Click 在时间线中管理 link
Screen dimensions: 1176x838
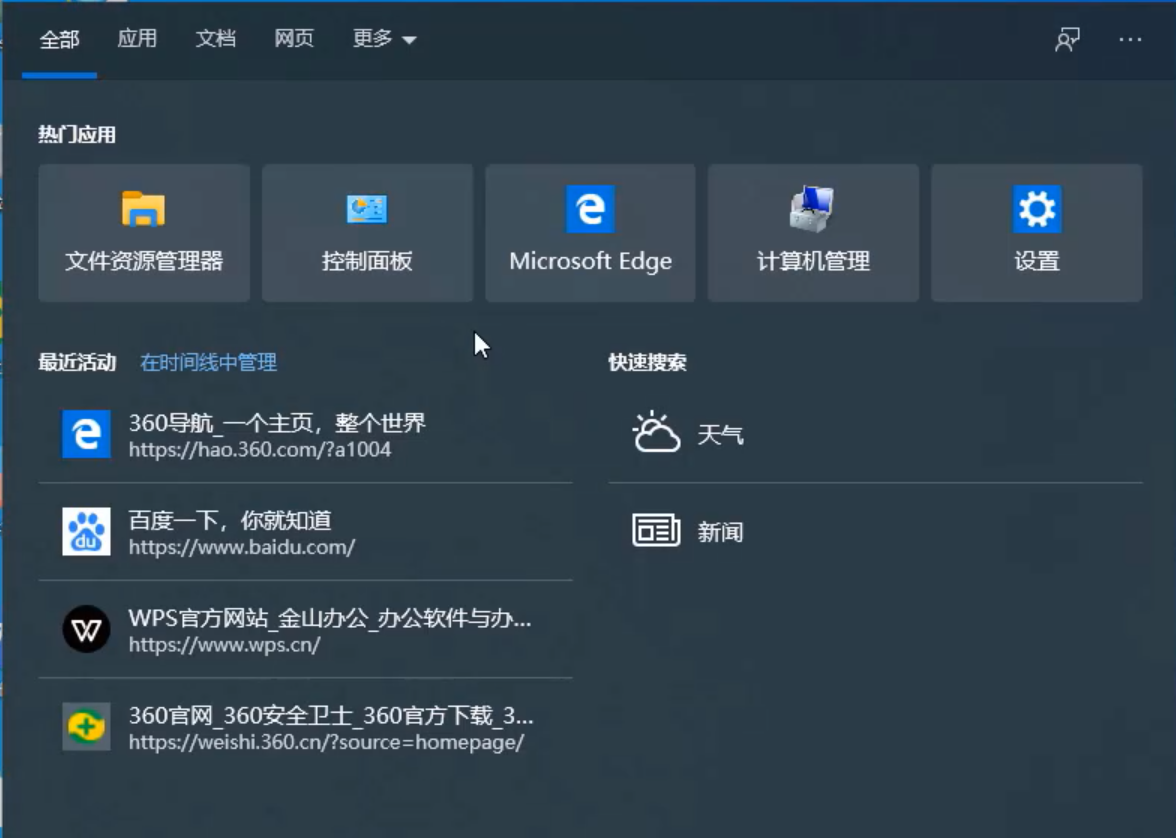208,363
